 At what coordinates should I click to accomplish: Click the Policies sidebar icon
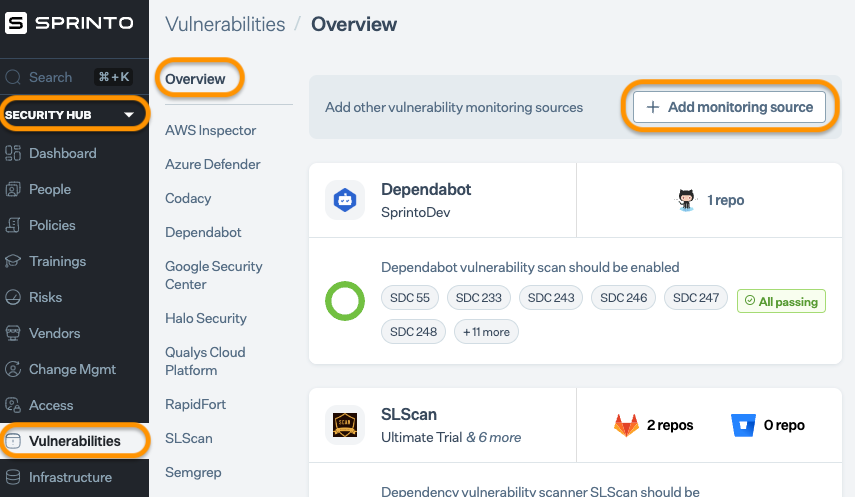[13, 225]
